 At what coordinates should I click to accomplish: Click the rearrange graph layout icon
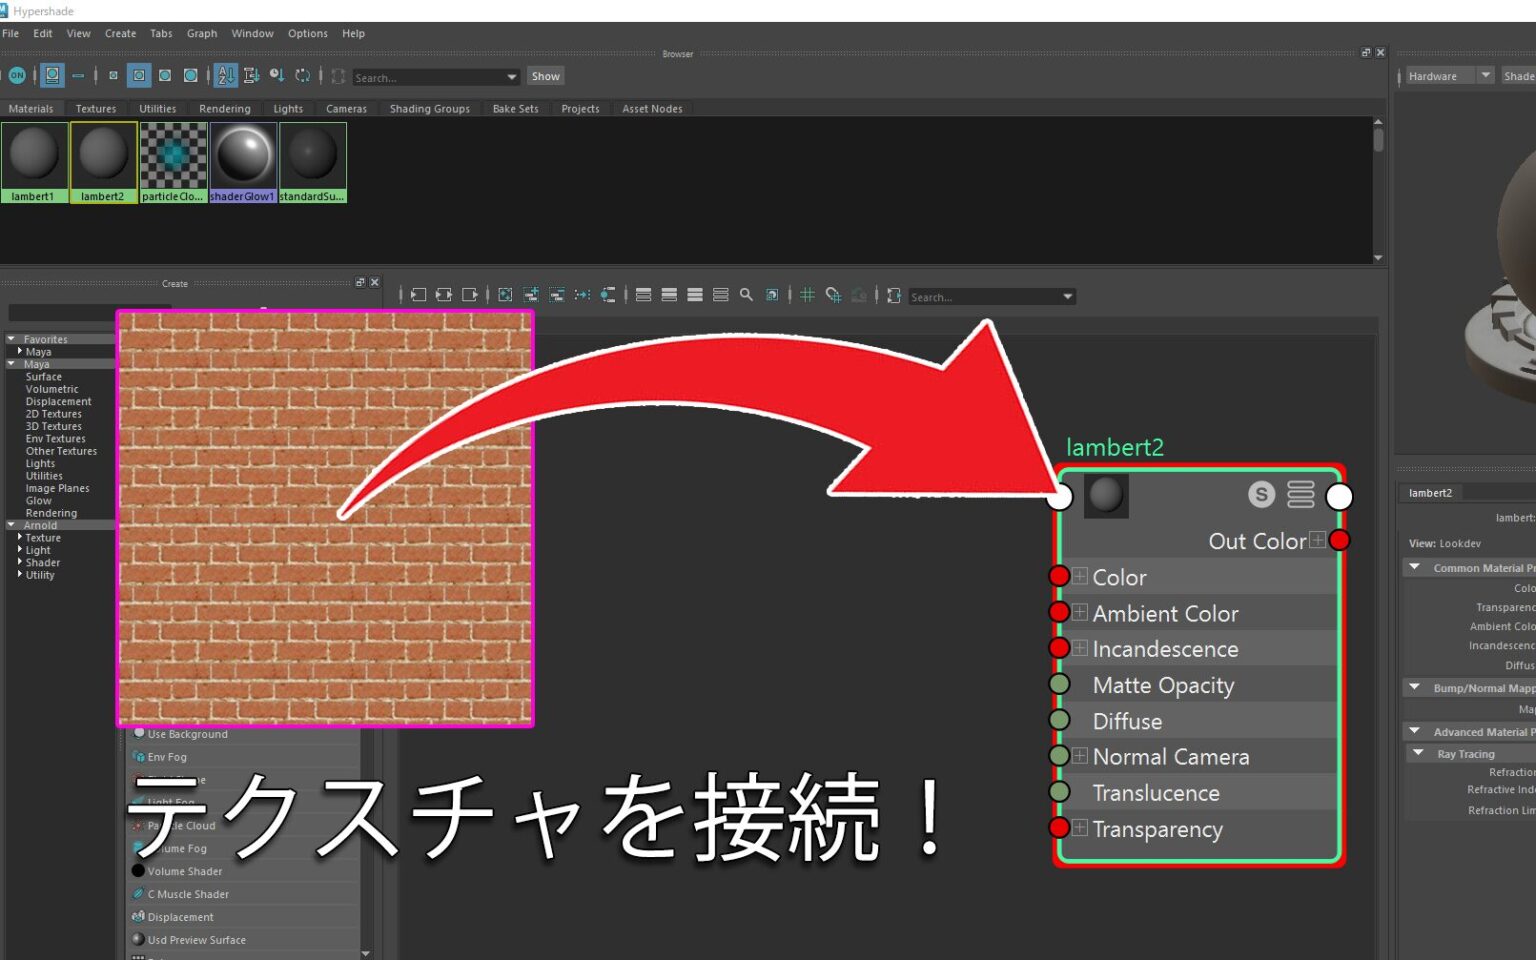tap(772, 296)
